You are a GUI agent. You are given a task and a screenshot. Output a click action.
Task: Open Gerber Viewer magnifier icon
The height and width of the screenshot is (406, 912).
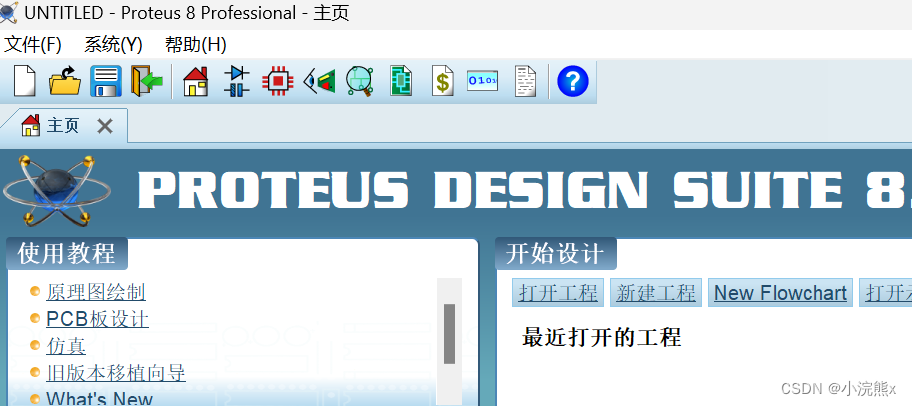pos(359,81)
